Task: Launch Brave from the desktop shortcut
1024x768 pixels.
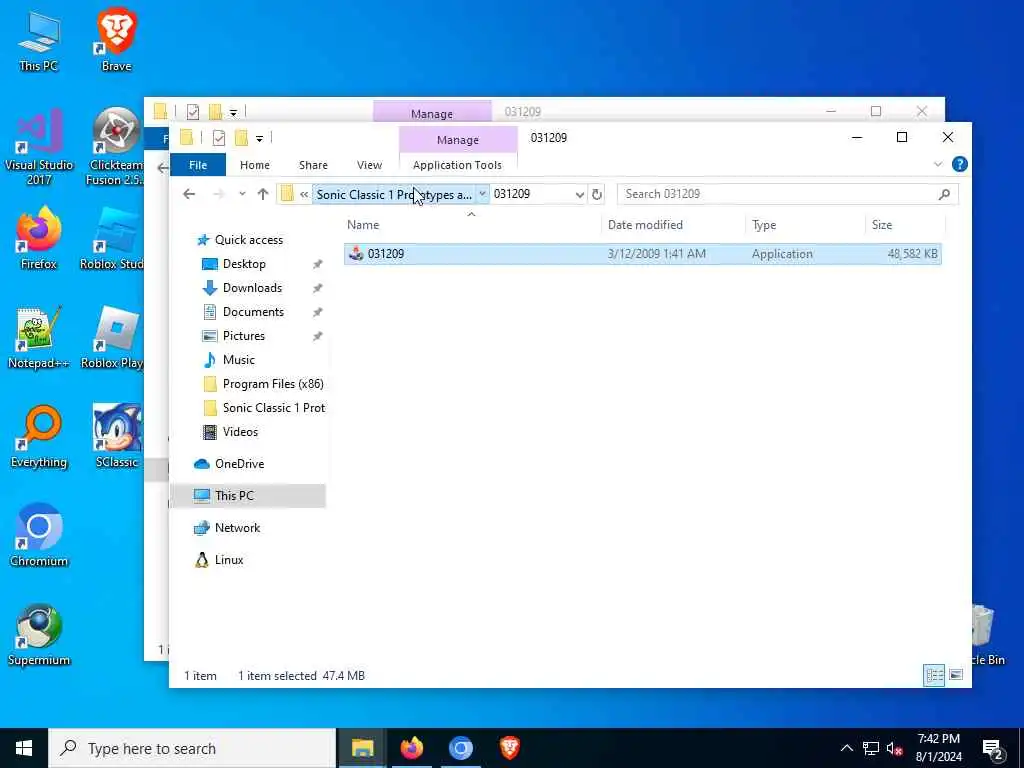Action: click(x=116, y=40)
